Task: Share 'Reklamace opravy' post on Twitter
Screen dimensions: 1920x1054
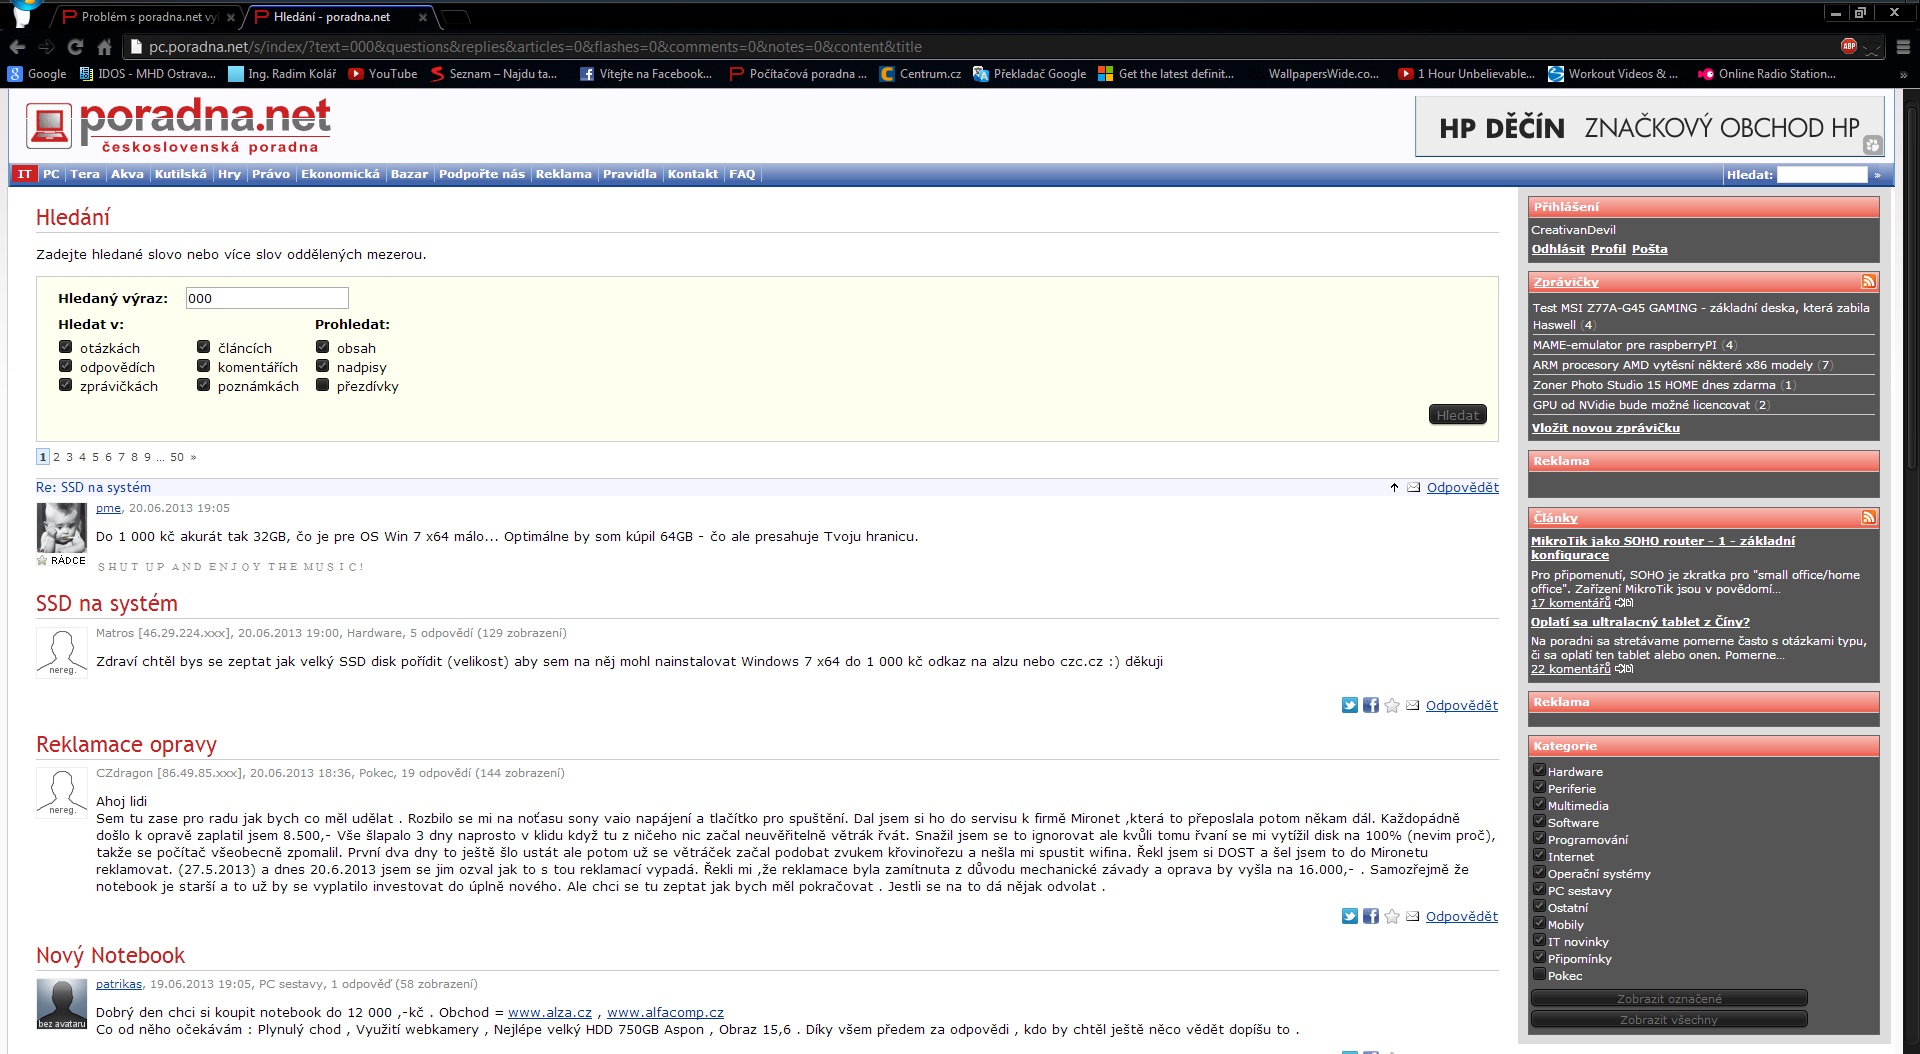Action: [x=1350, y=916]
